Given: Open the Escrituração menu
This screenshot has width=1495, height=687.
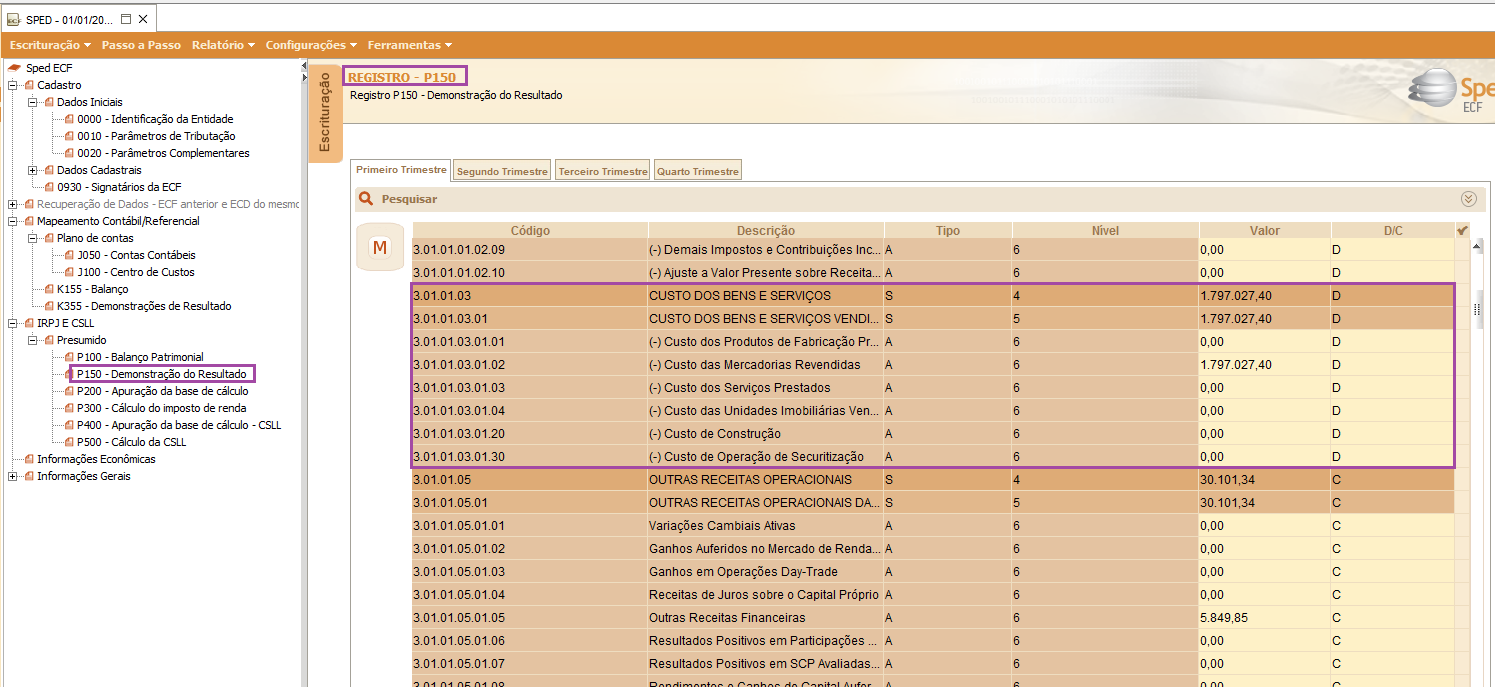Looking at the screenshot, I should (50, 45).
